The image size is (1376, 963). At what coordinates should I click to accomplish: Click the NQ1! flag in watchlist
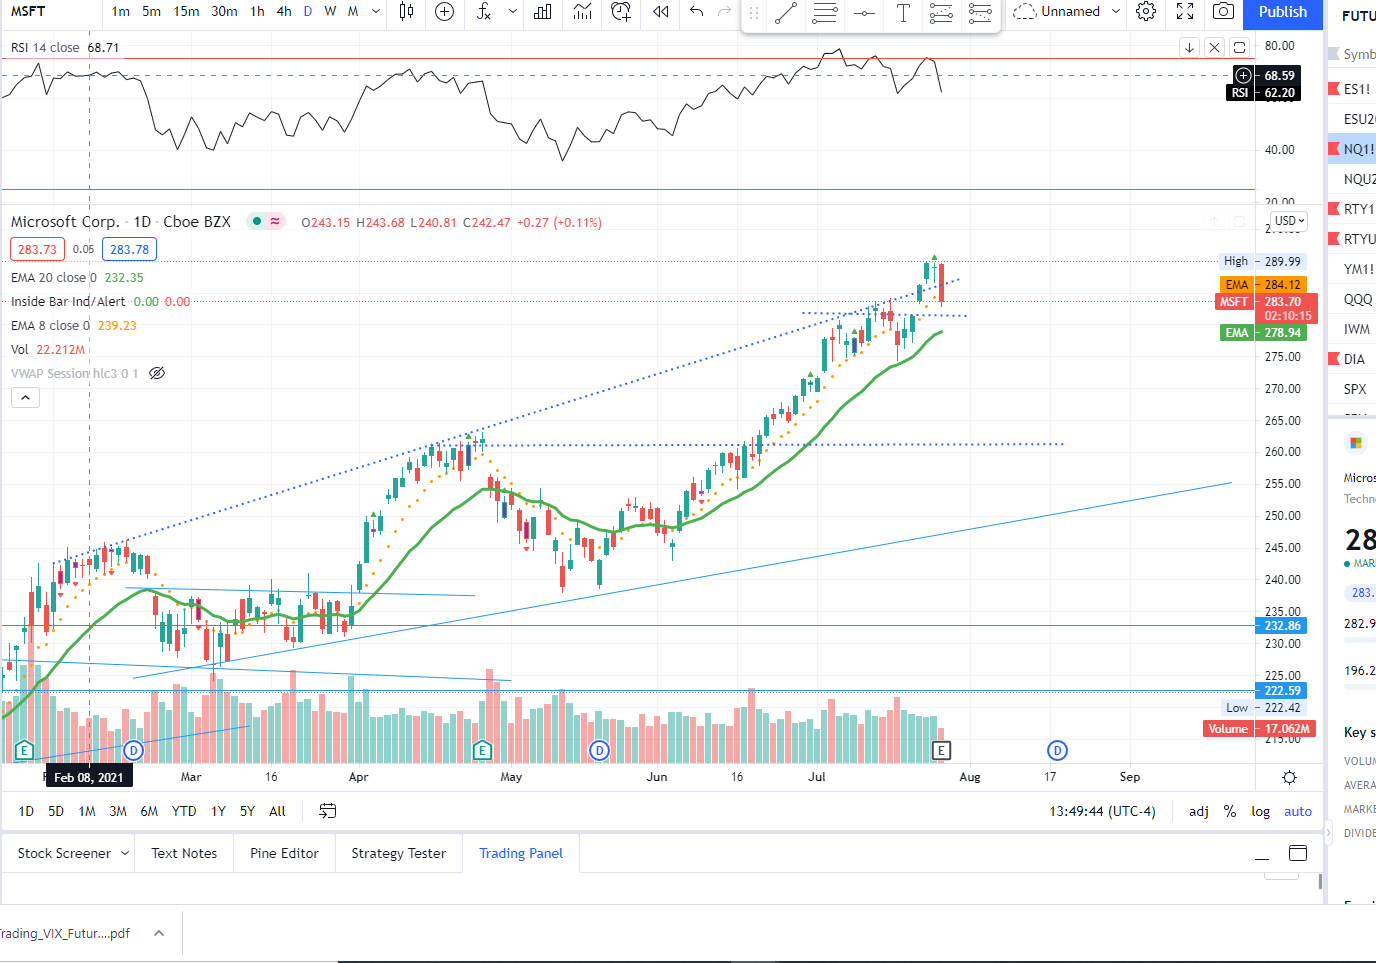pos(1334,149)
